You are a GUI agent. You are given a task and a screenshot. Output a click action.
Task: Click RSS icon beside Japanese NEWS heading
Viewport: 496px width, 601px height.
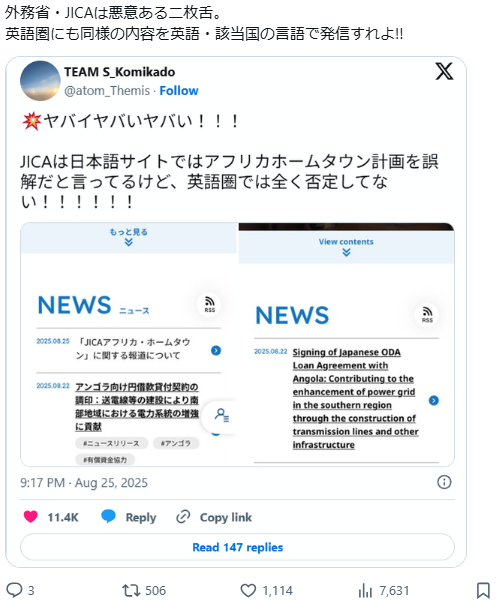click(x=209, y=305)
